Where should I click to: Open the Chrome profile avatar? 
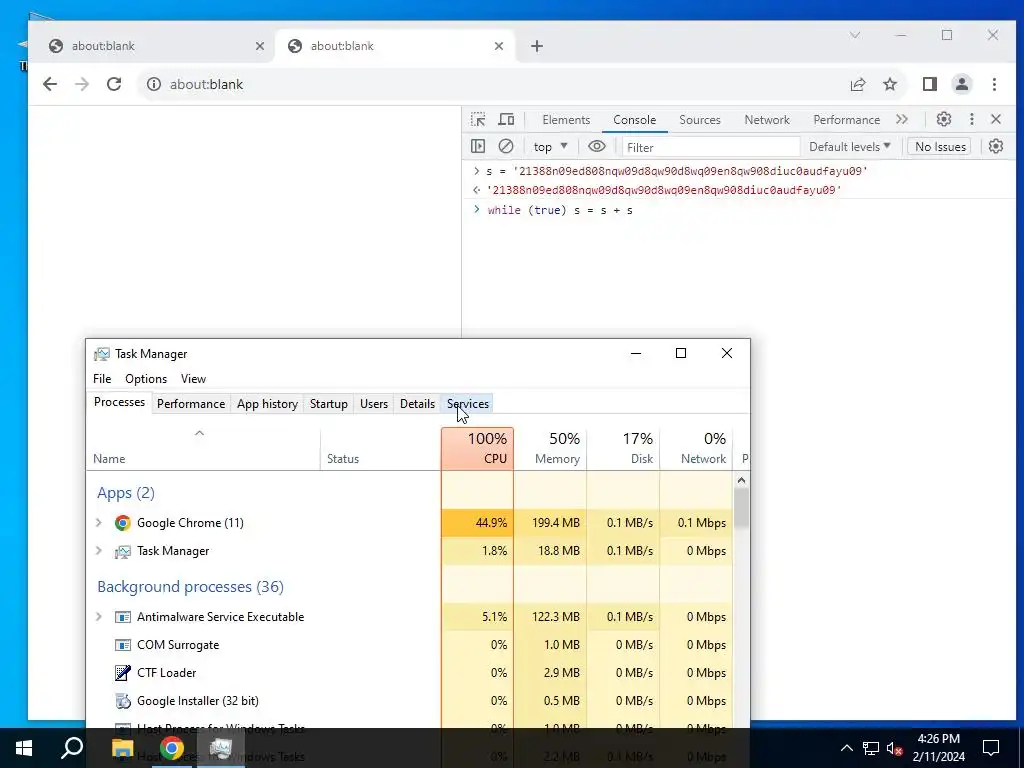962,84
